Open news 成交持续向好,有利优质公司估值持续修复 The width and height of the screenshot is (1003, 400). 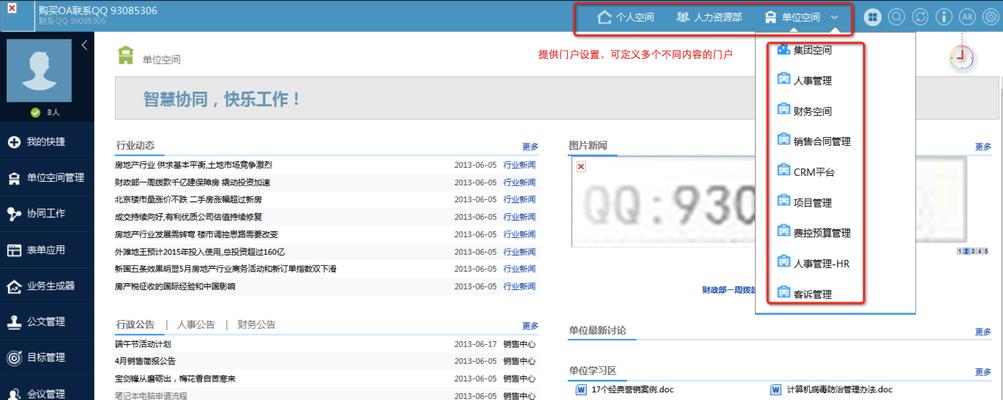pyautogui.click(x=188, y=216)
